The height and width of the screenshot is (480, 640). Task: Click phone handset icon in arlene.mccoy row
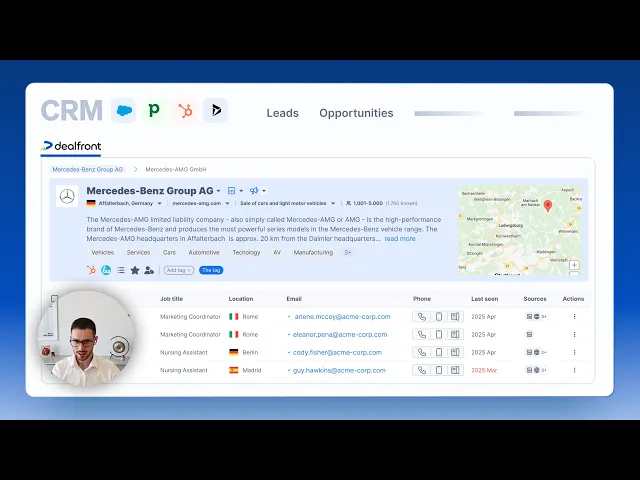click(422, 317)
